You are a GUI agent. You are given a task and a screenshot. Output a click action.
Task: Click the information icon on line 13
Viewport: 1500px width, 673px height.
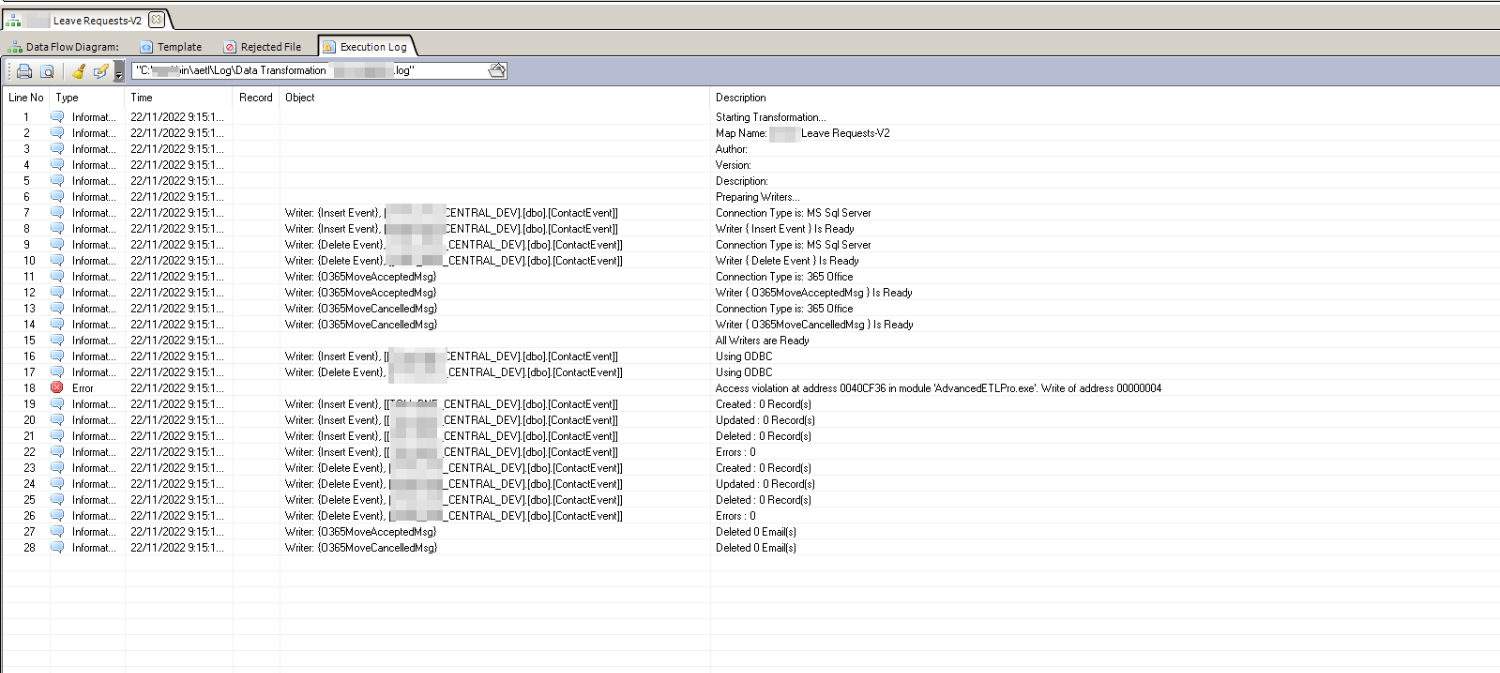(x=58, y=309)
